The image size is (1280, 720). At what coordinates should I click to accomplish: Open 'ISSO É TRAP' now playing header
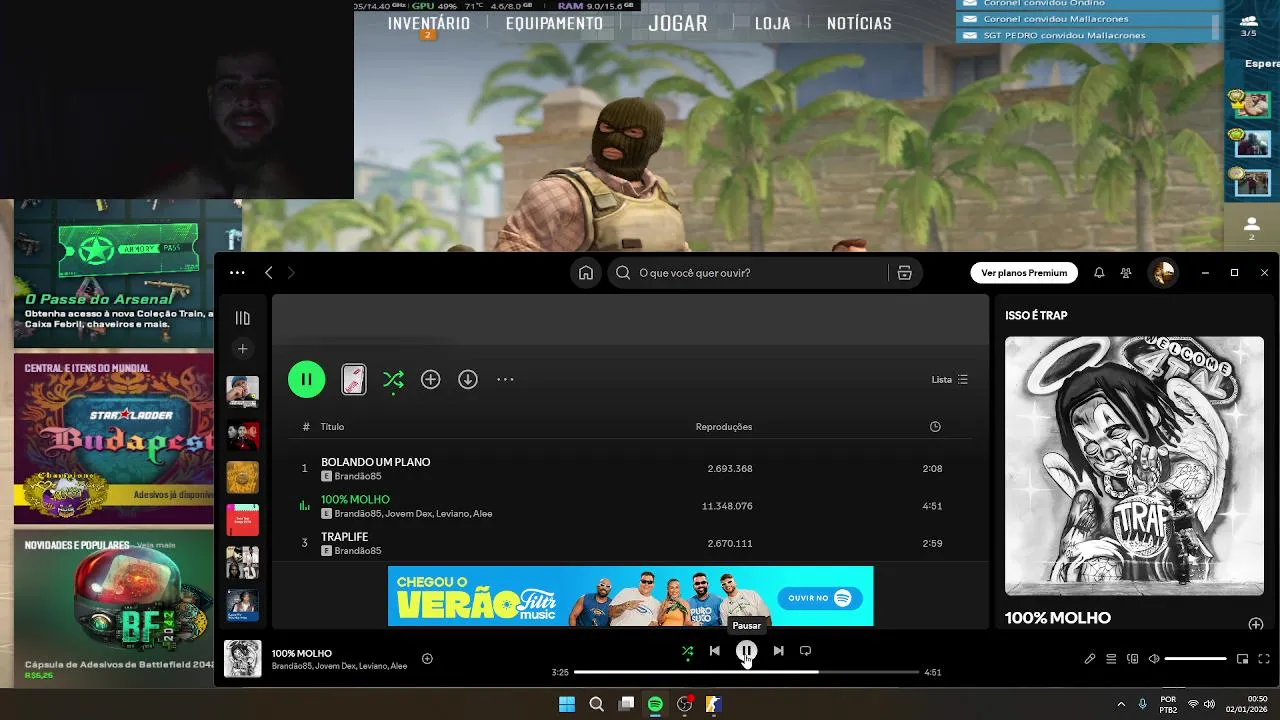(1036, 315)
